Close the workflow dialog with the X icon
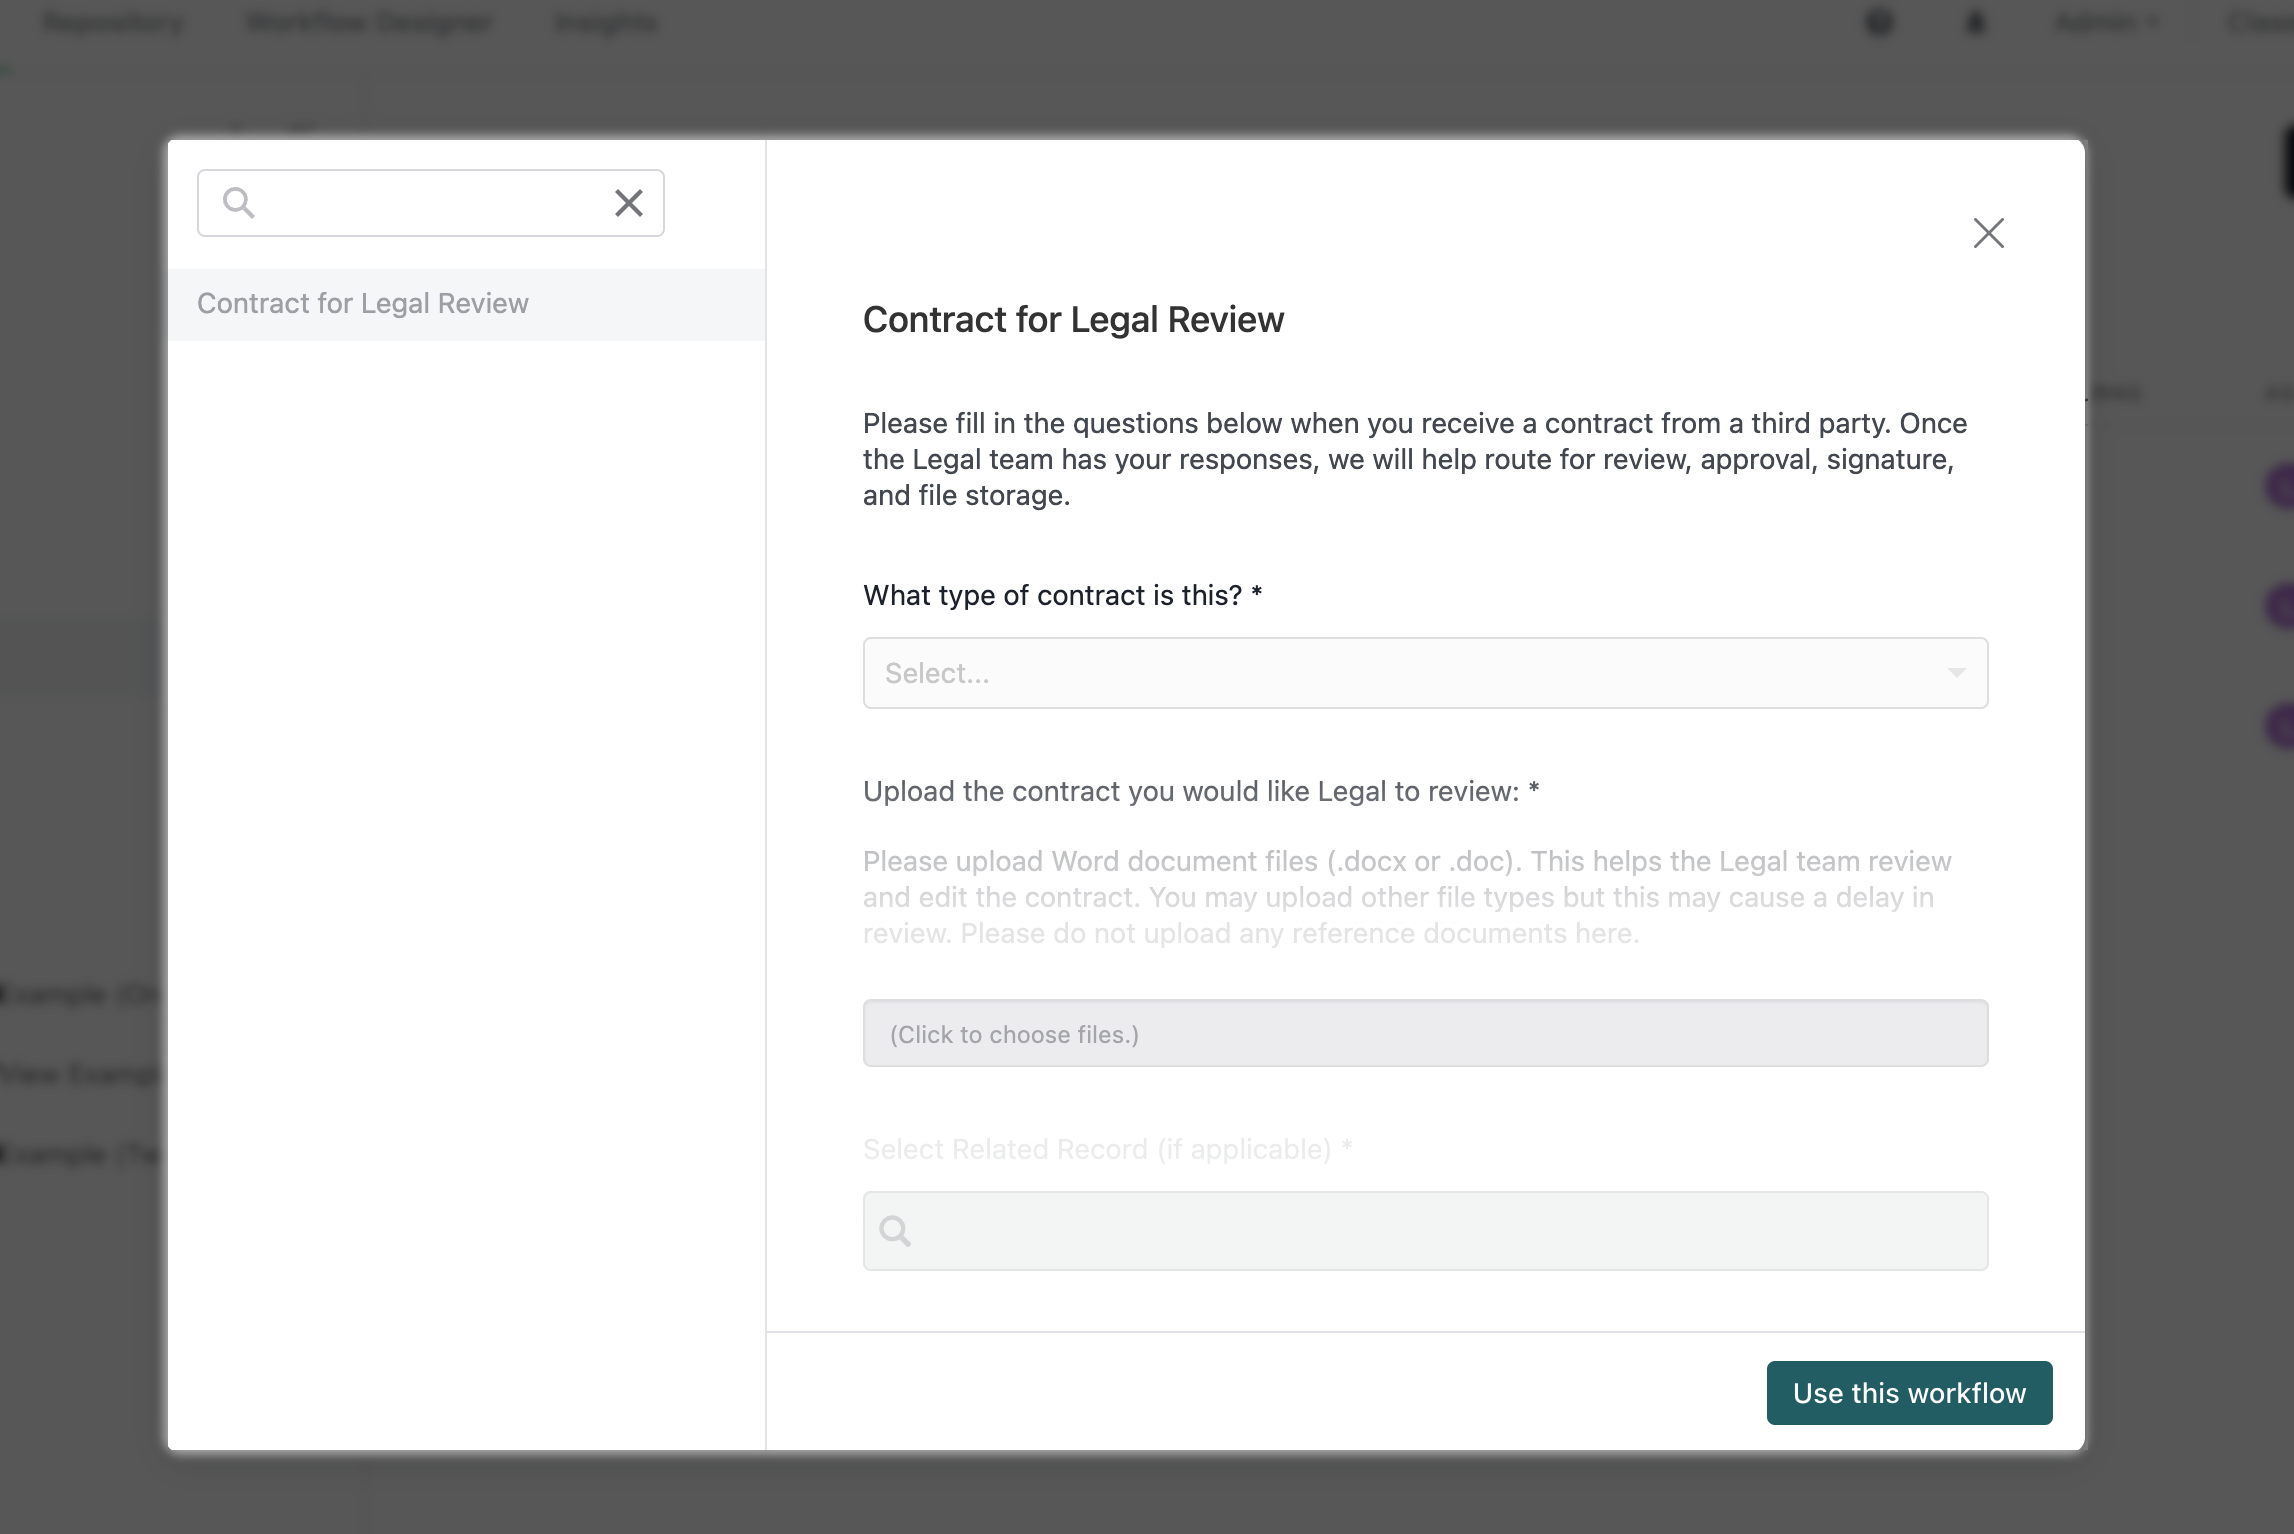This screenshot has height=1534, width=2294. tap(1988, 233)
